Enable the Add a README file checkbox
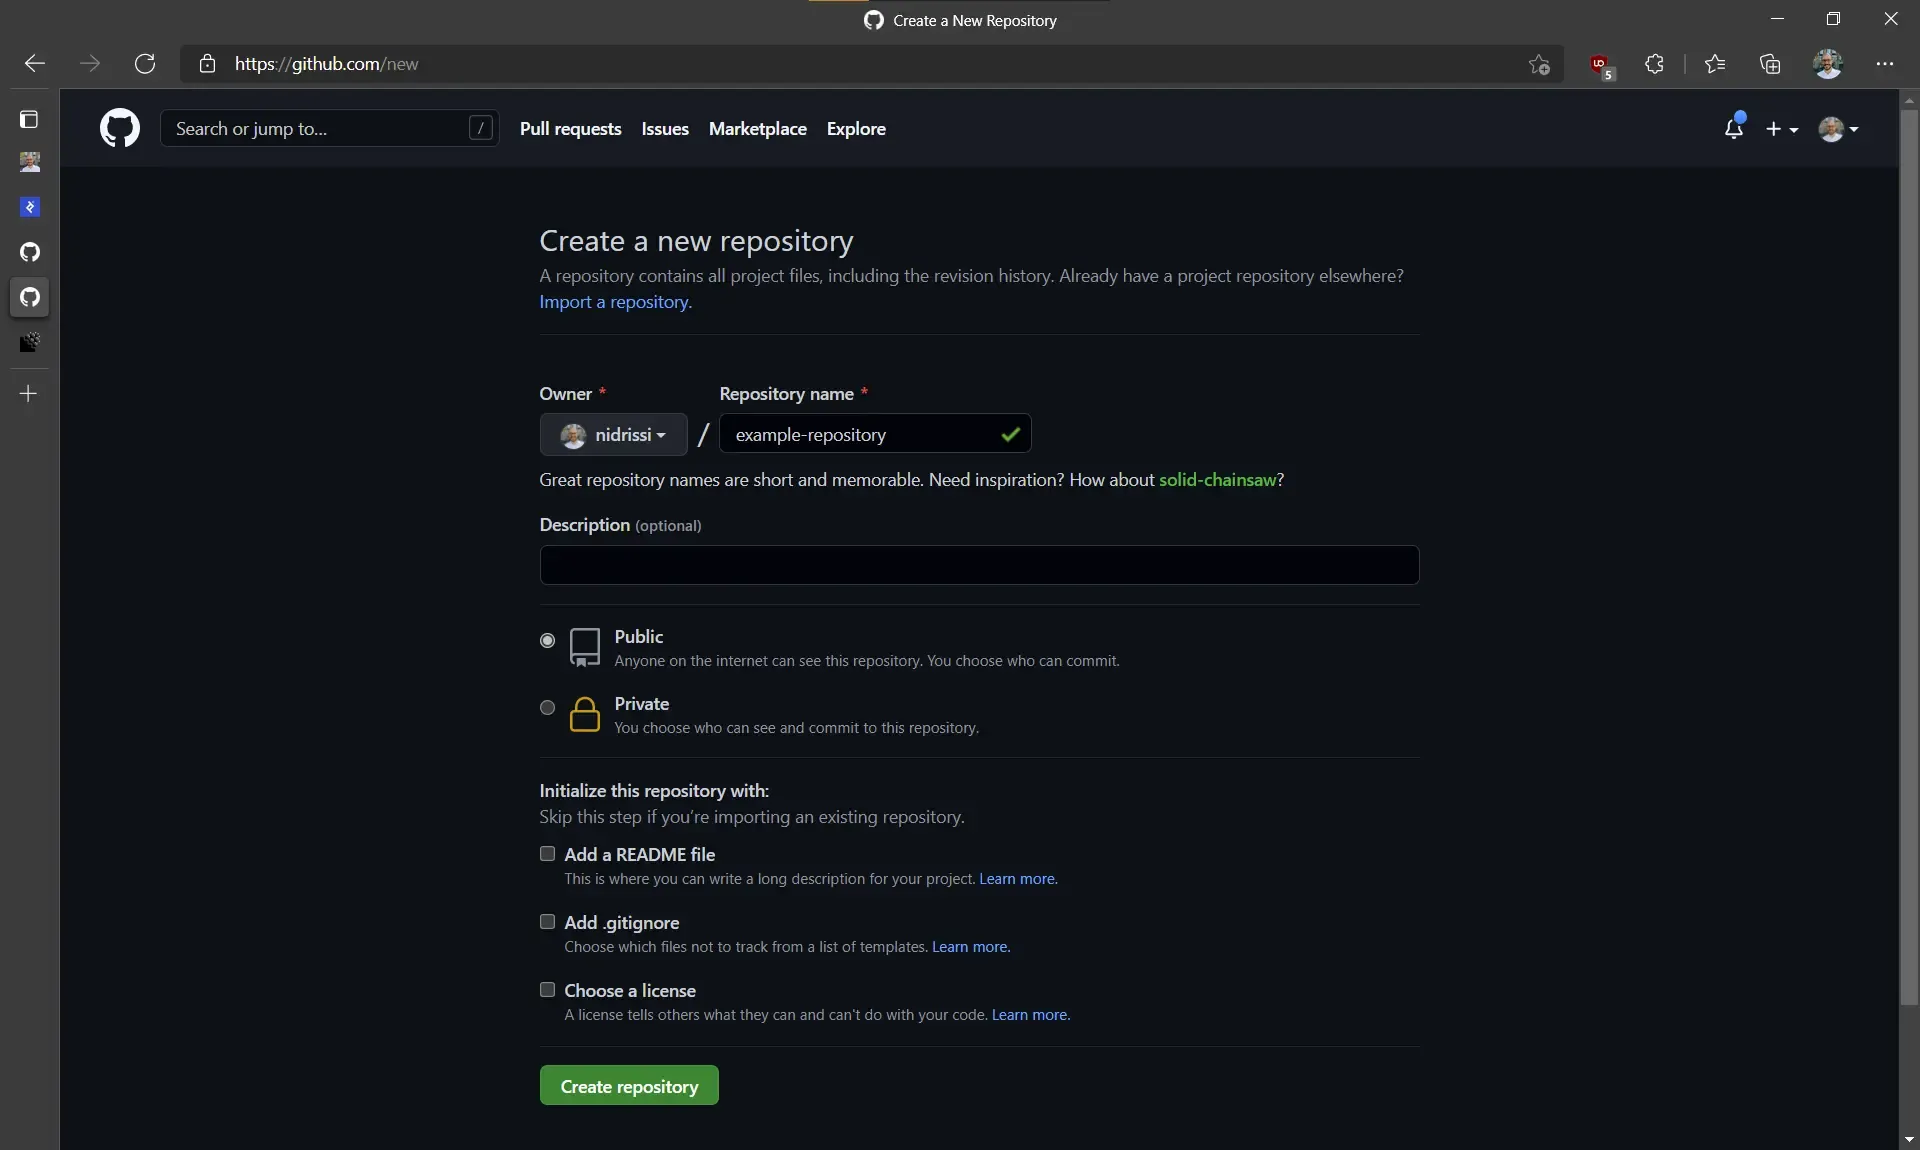Image resolution: width=1920 pixels, height=1150 pixels. click(x=547, y=854)
